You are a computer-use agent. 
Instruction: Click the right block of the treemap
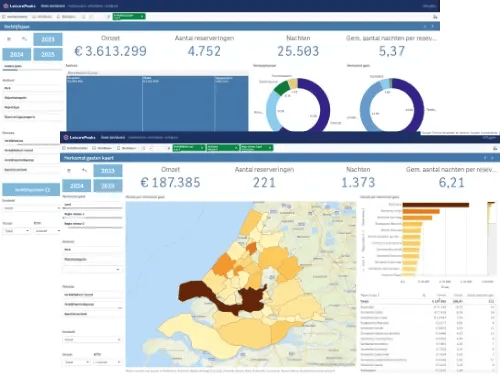pyautogui.click(x=231, y=104)
